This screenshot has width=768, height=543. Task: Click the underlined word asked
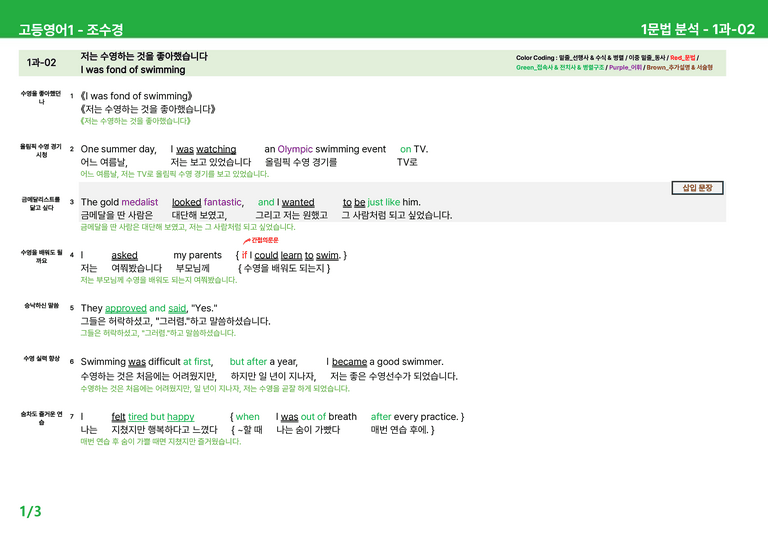124,256
